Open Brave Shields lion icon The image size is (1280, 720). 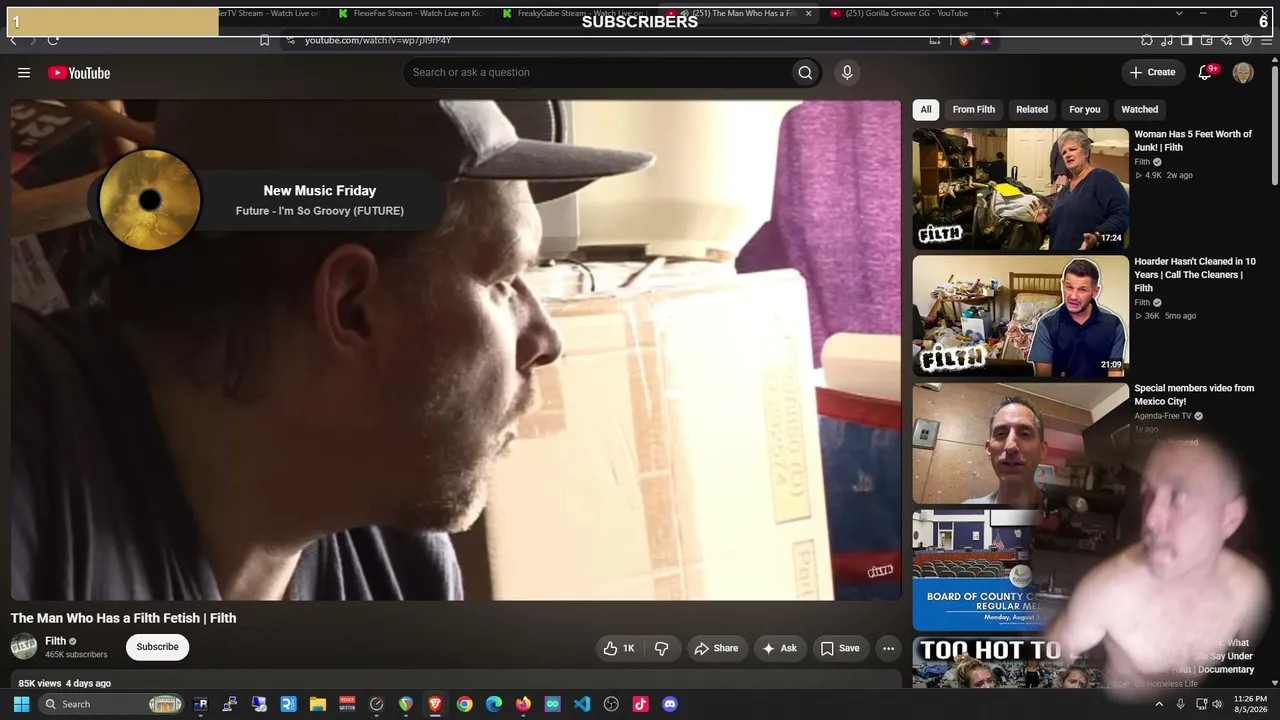(x=963, y=40)
